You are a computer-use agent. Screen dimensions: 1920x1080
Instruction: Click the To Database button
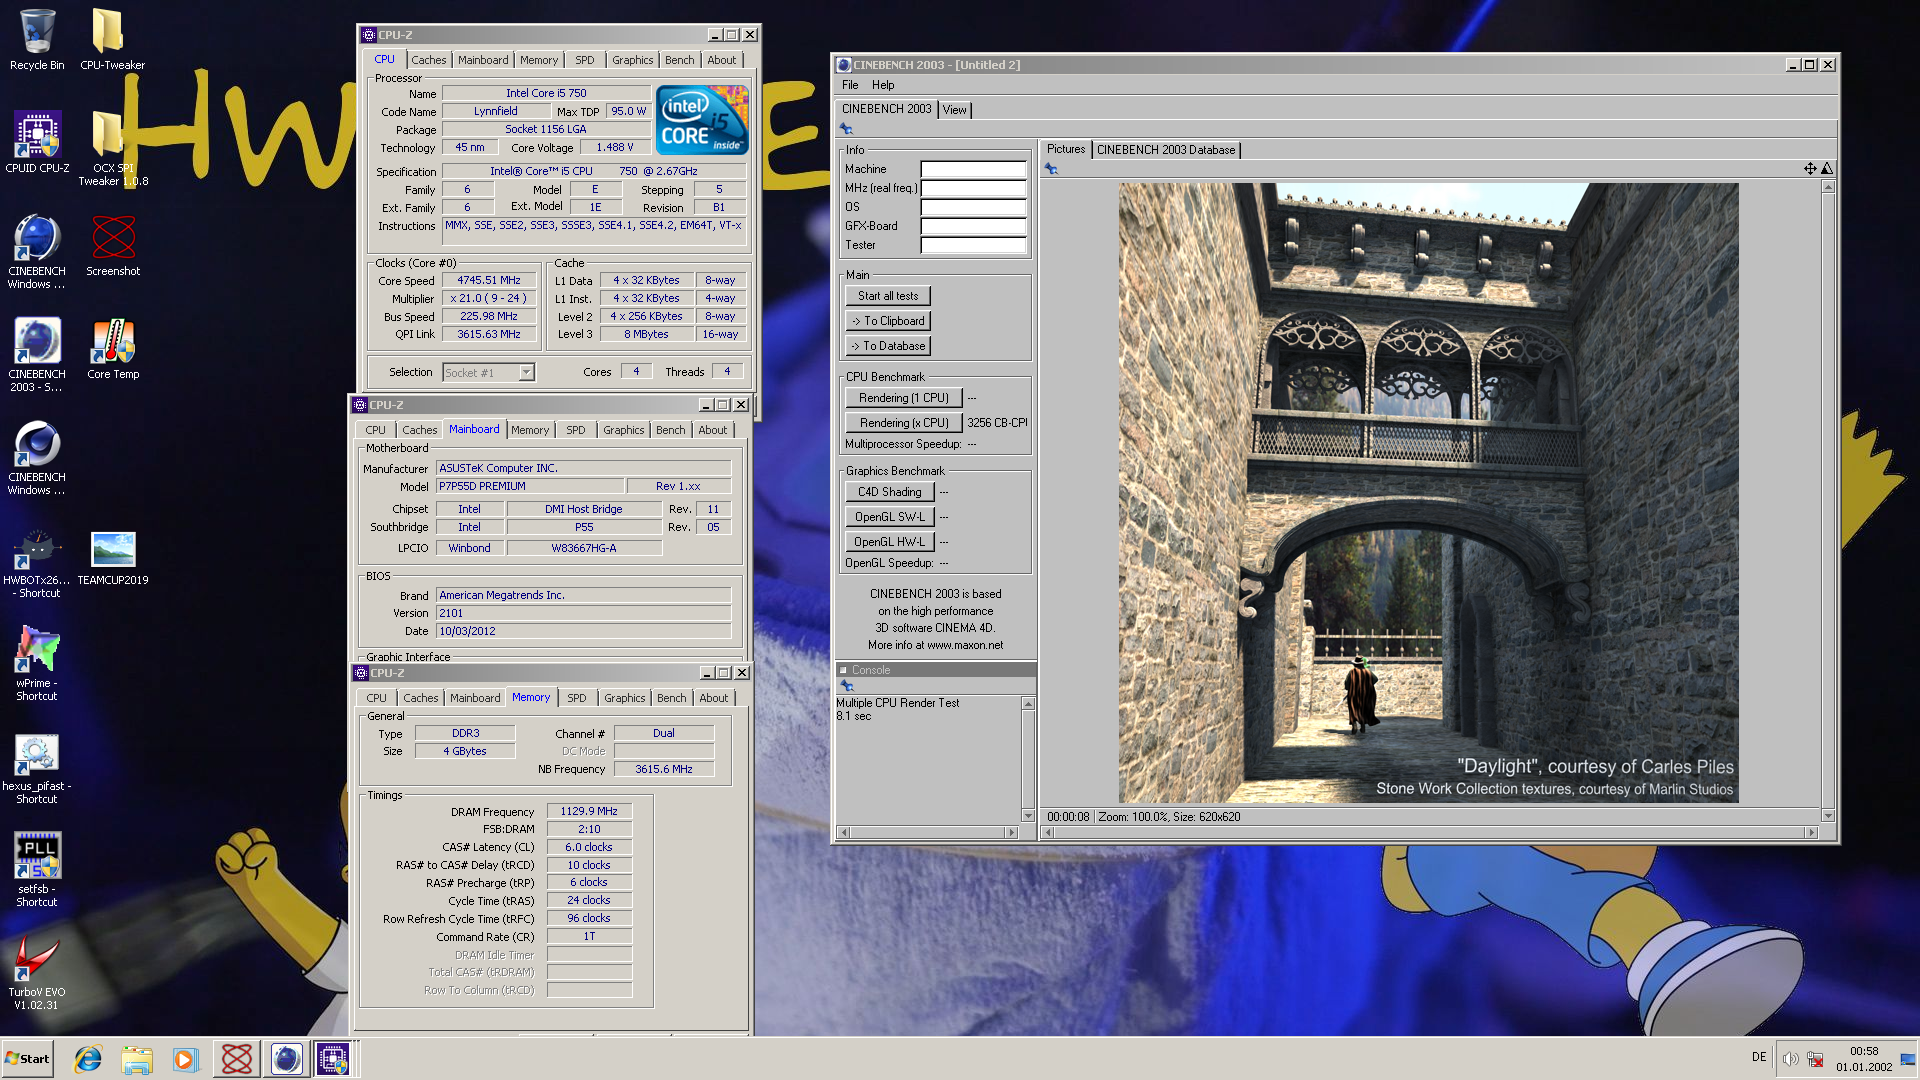coord(888,346)
